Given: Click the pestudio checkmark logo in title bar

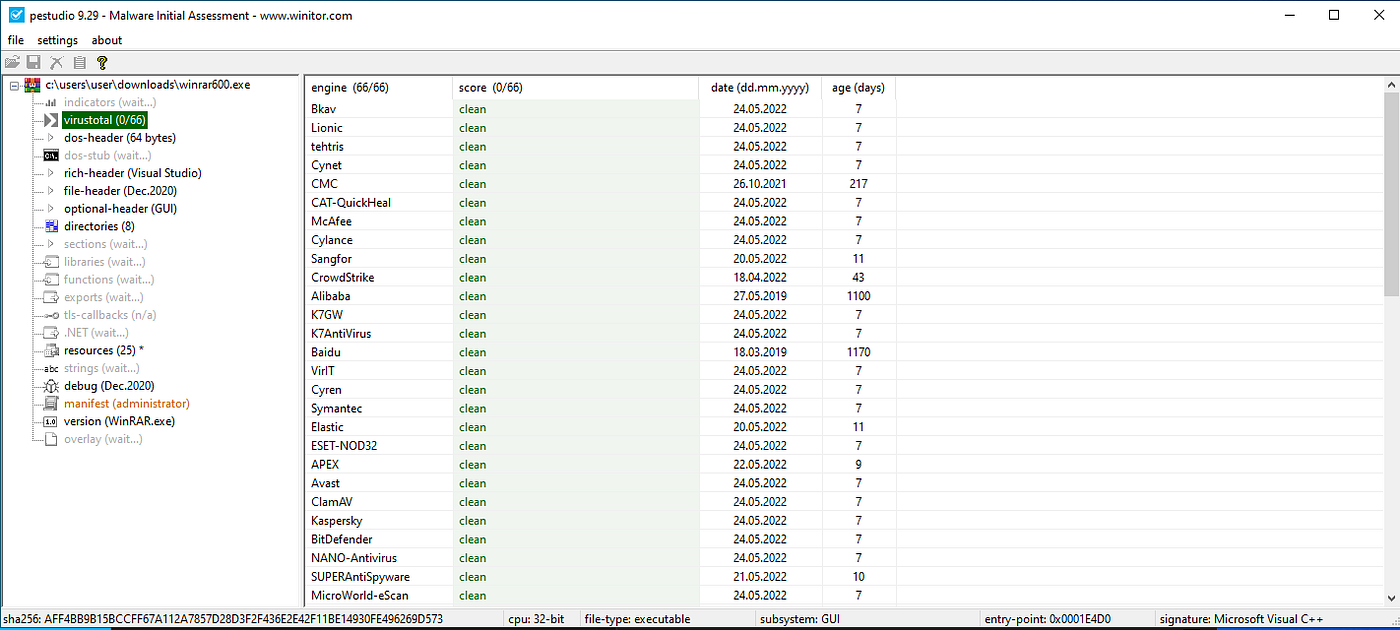Looking at the screenshot, I should [x=16, y=15].
